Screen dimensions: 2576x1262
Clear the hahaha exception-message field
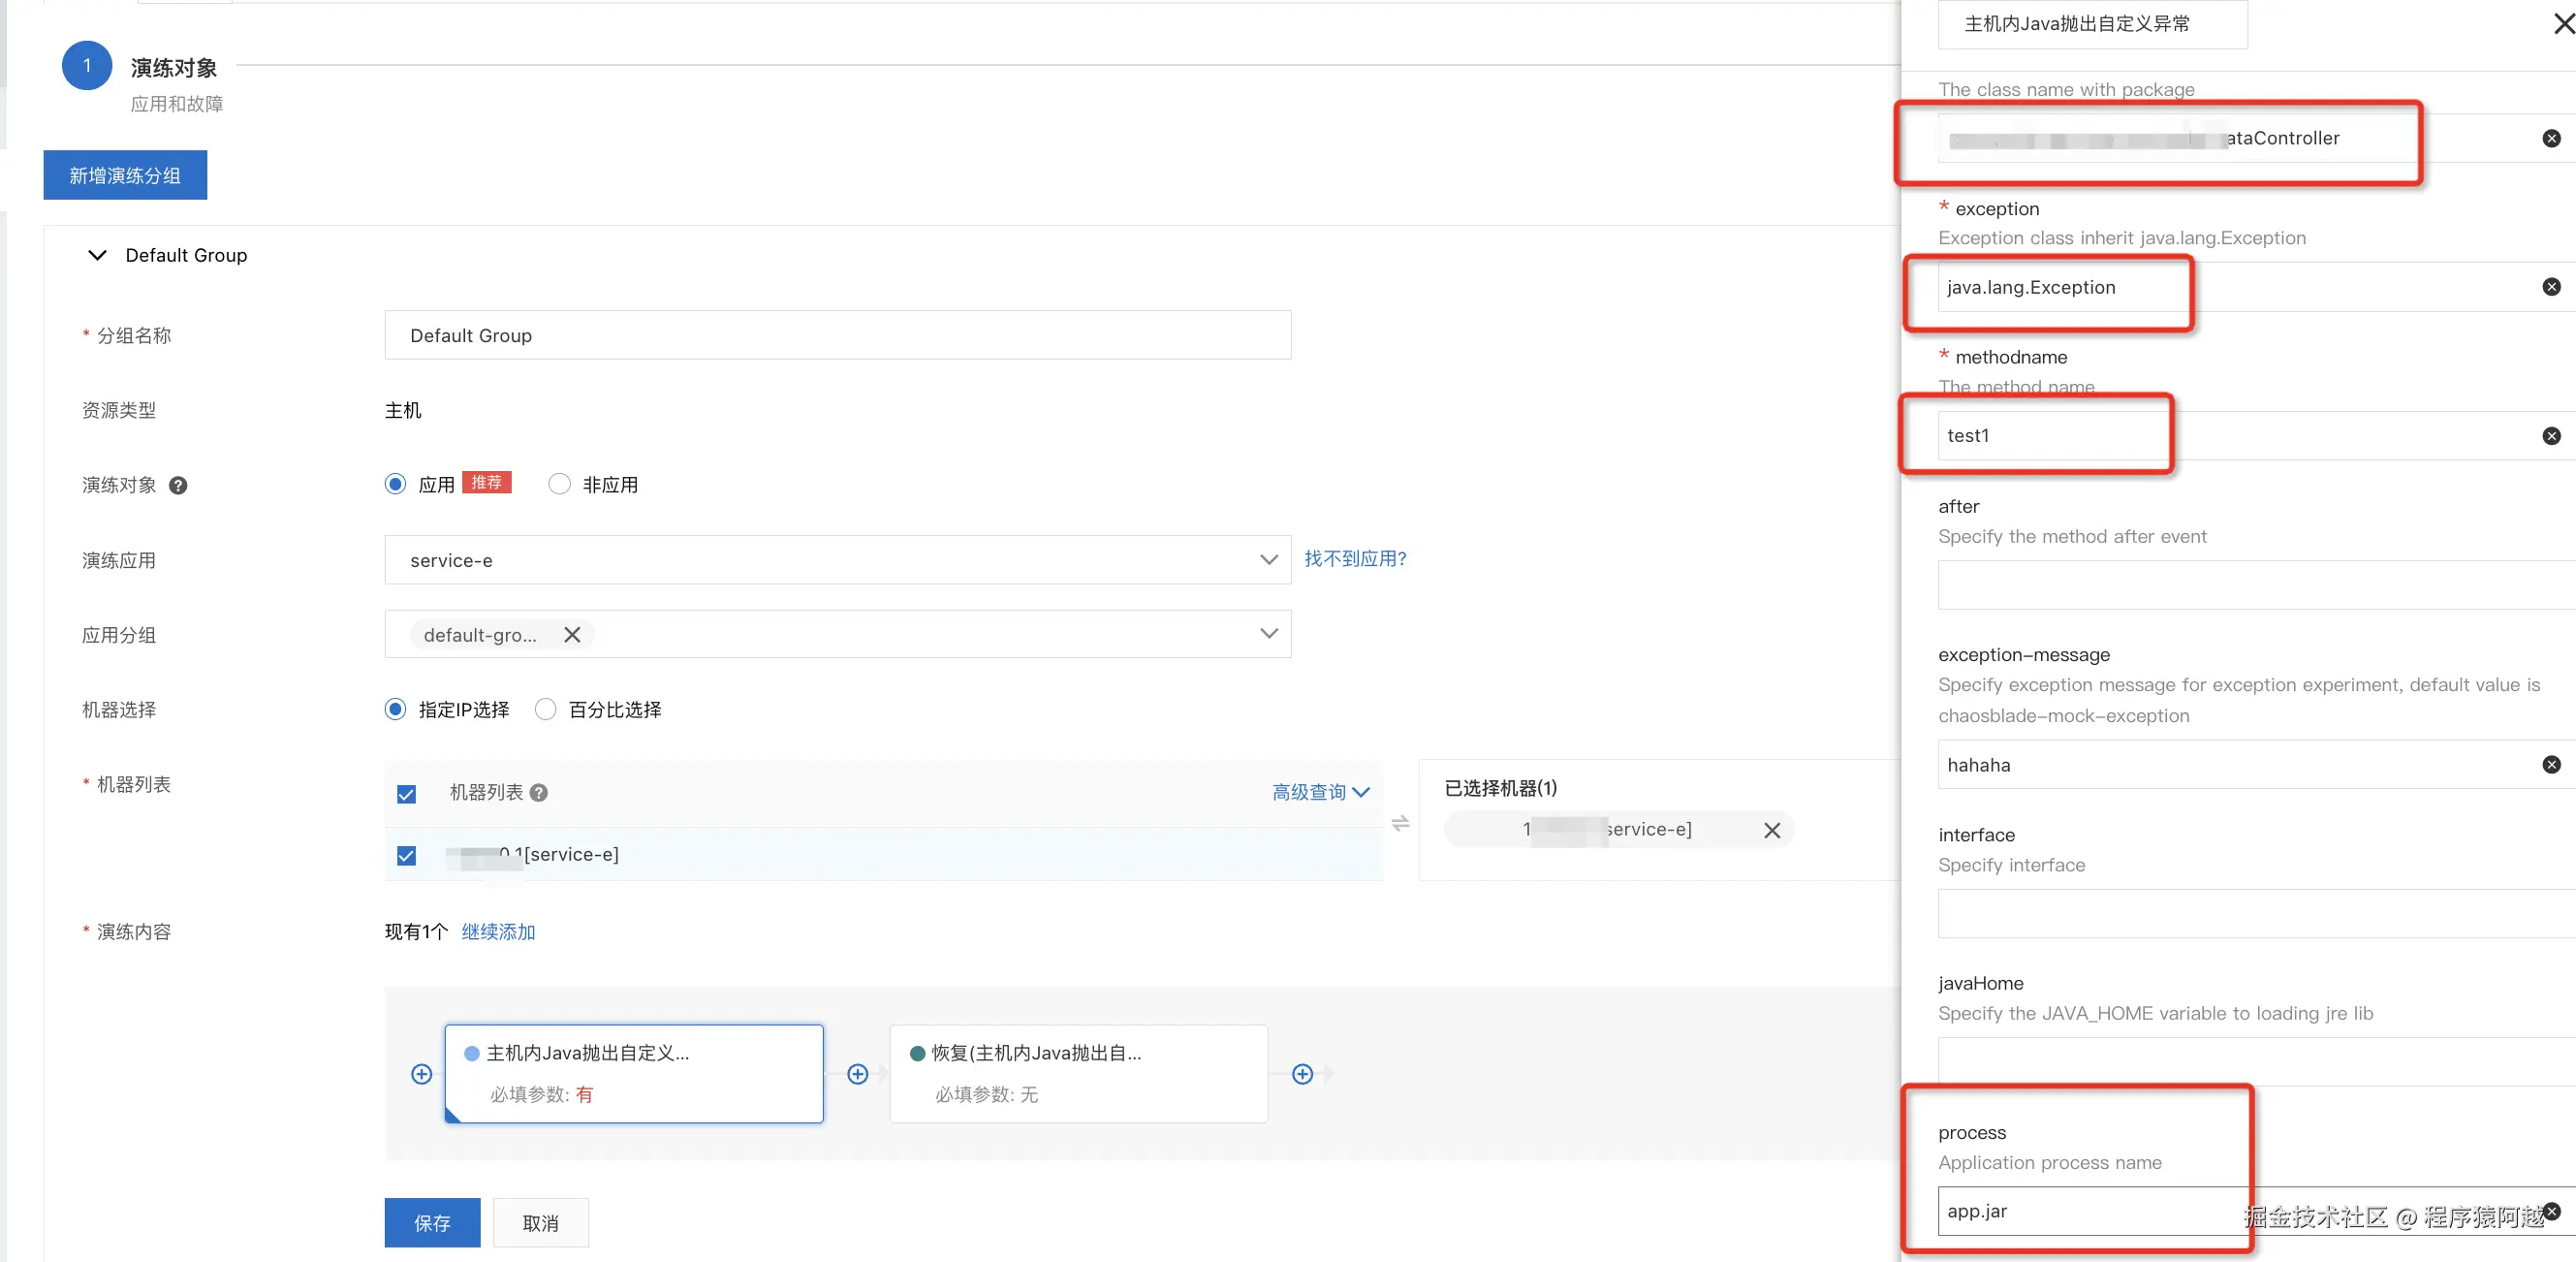[x=2551, y=764]
